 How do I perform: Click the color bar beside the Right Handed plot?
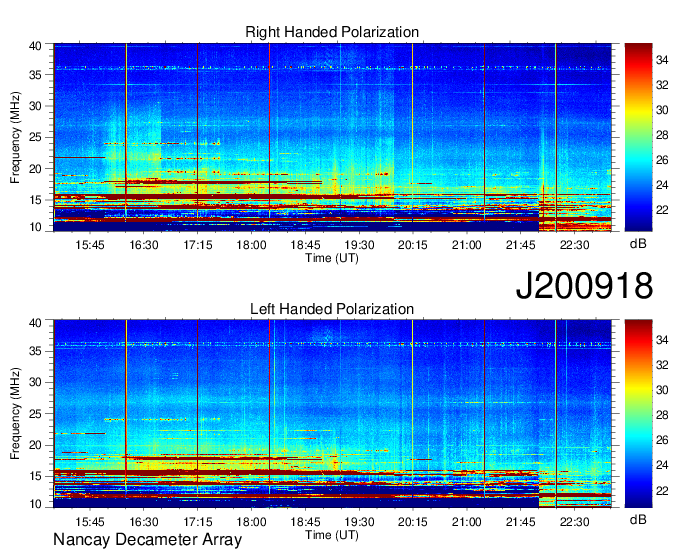(x=638, y=137)
